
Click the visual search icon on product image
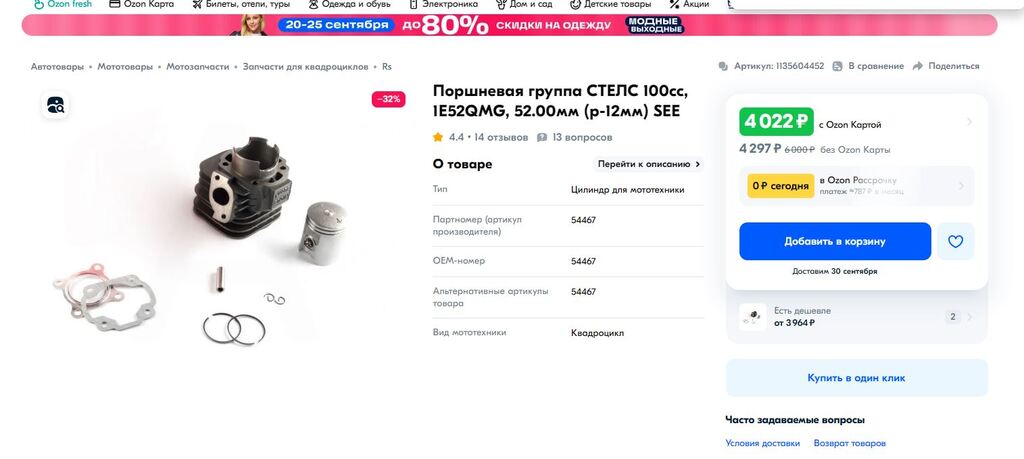(x=56, y=105)
